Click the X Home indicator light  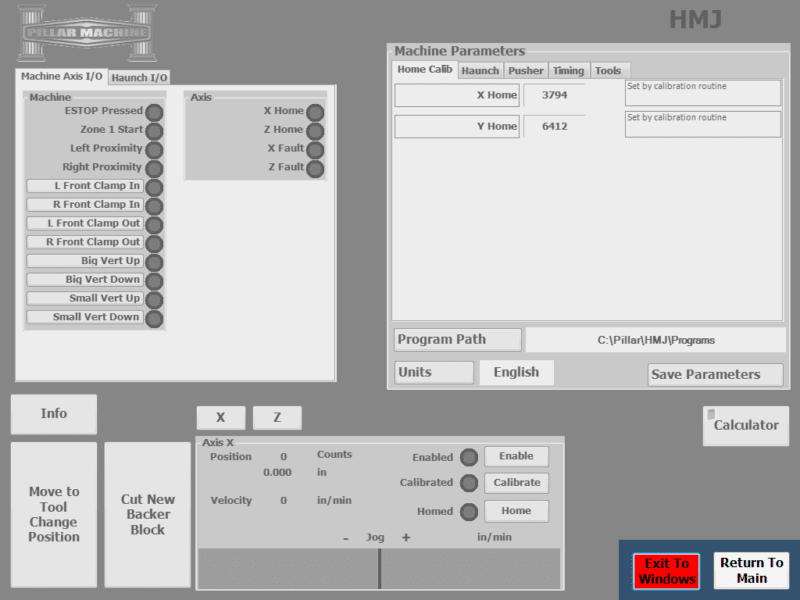(315, 112)
